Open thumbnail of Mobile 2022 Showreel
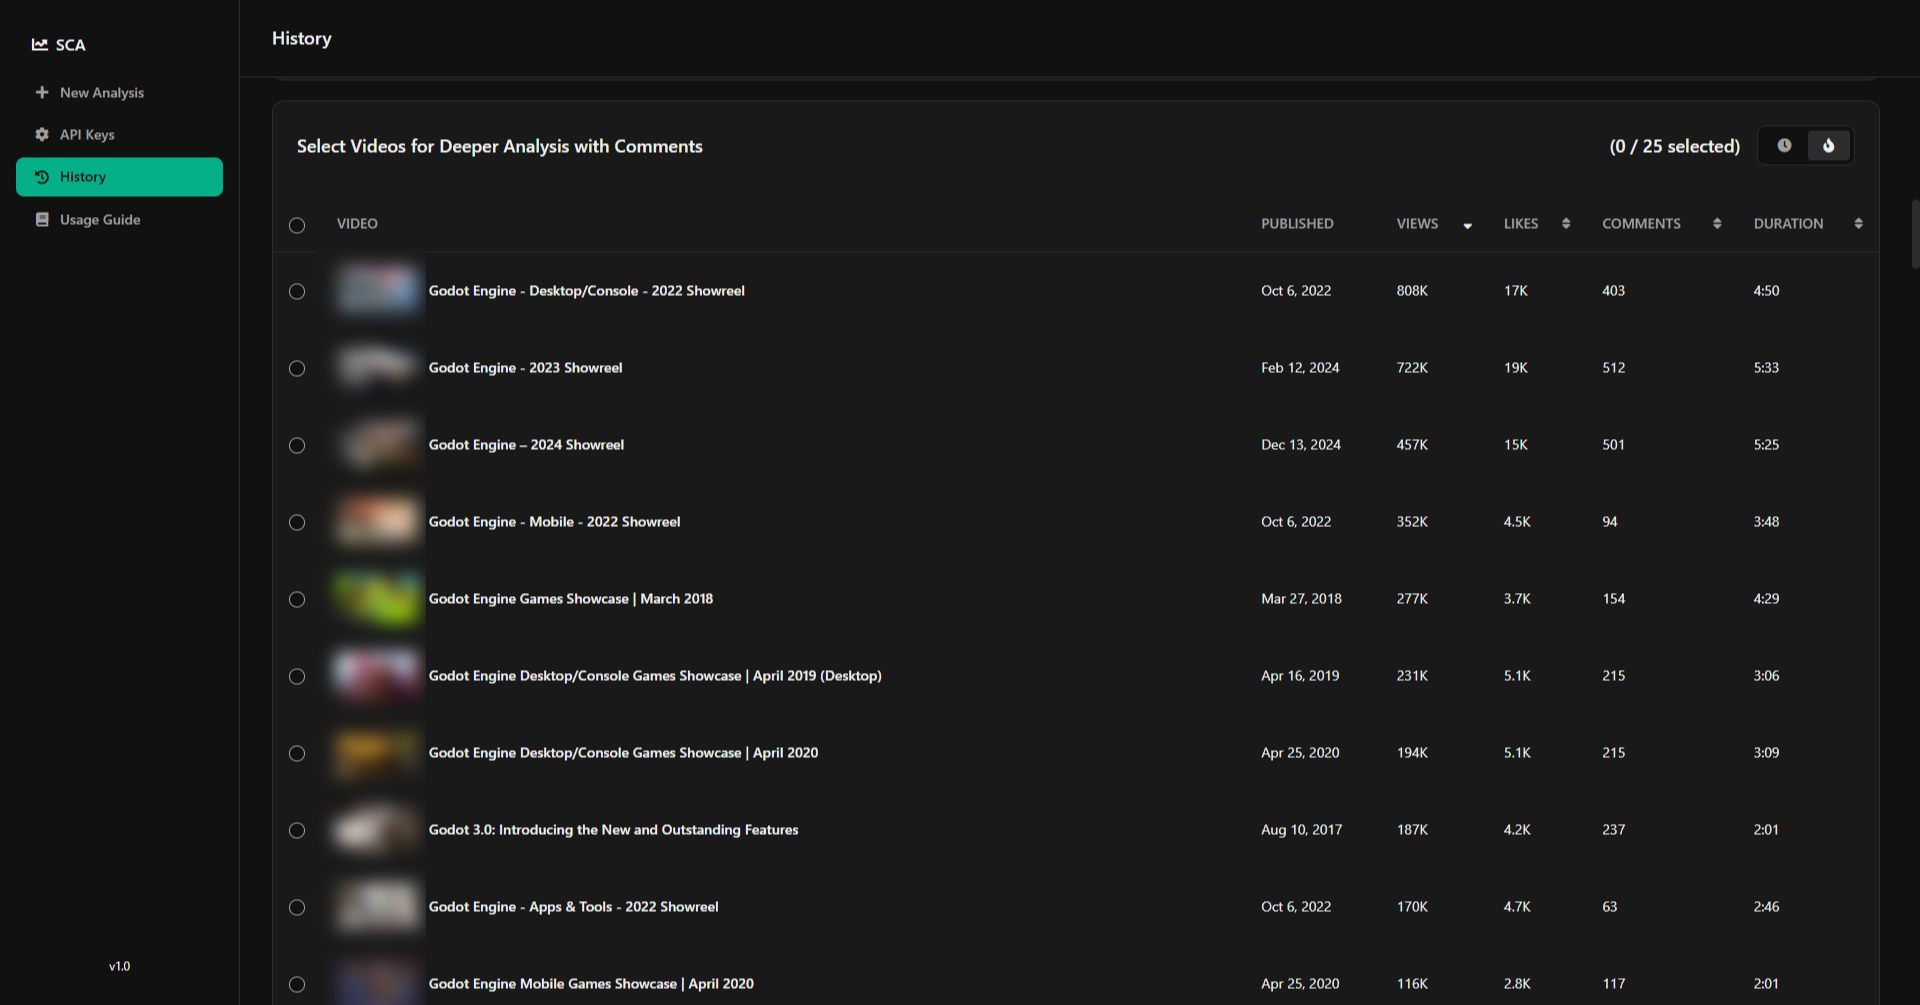Image resolution: width=1920 pixels, height=1005 pixels. [377, 522]
